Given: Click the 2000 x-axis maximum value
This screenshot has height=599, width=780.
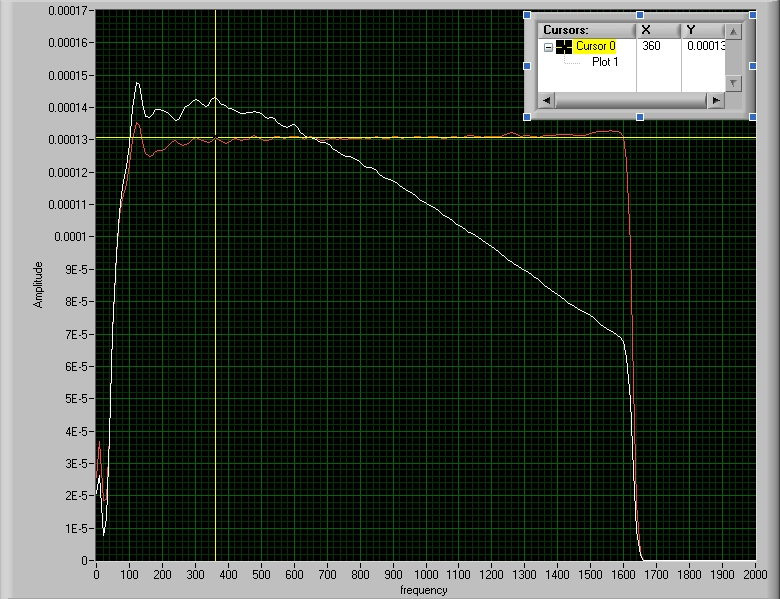Looking at the screenshot, I should pyautogui.click(x=755, y=574).
